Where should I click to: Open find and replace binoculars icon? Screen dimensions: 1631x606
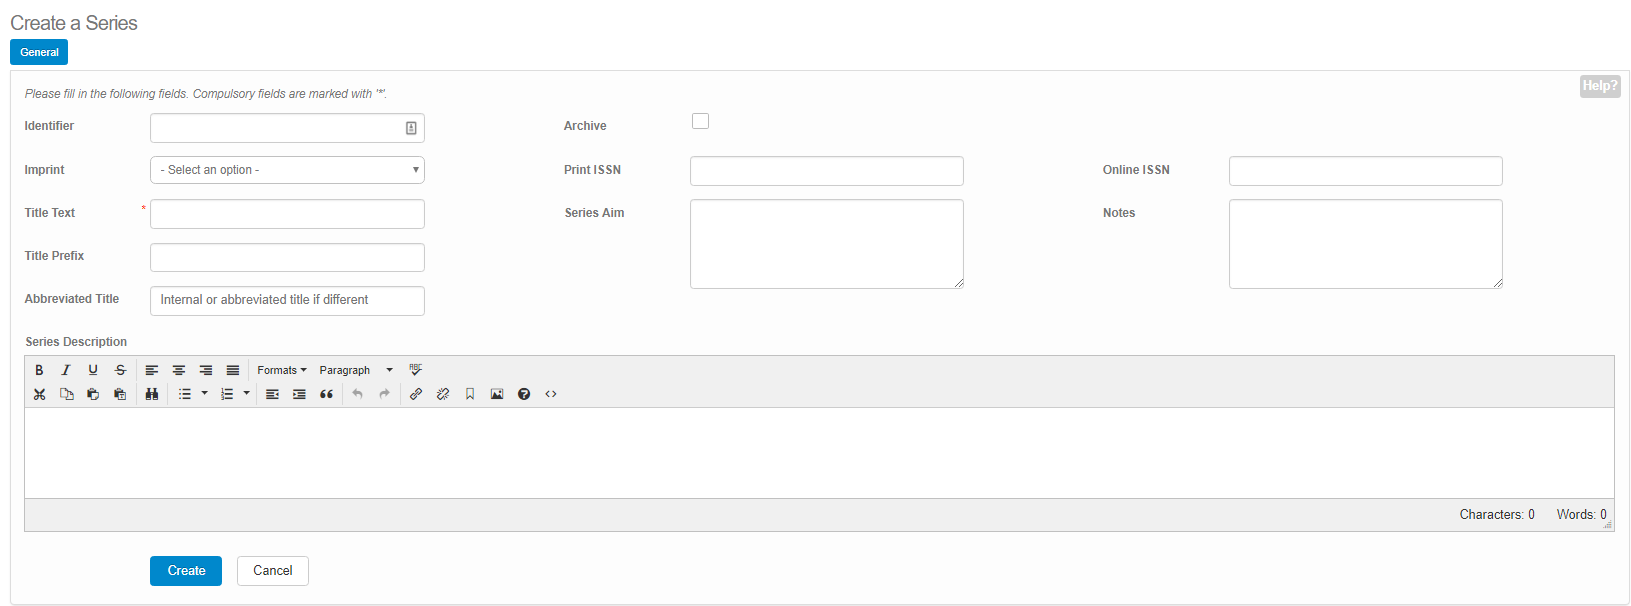pos(152,394)
